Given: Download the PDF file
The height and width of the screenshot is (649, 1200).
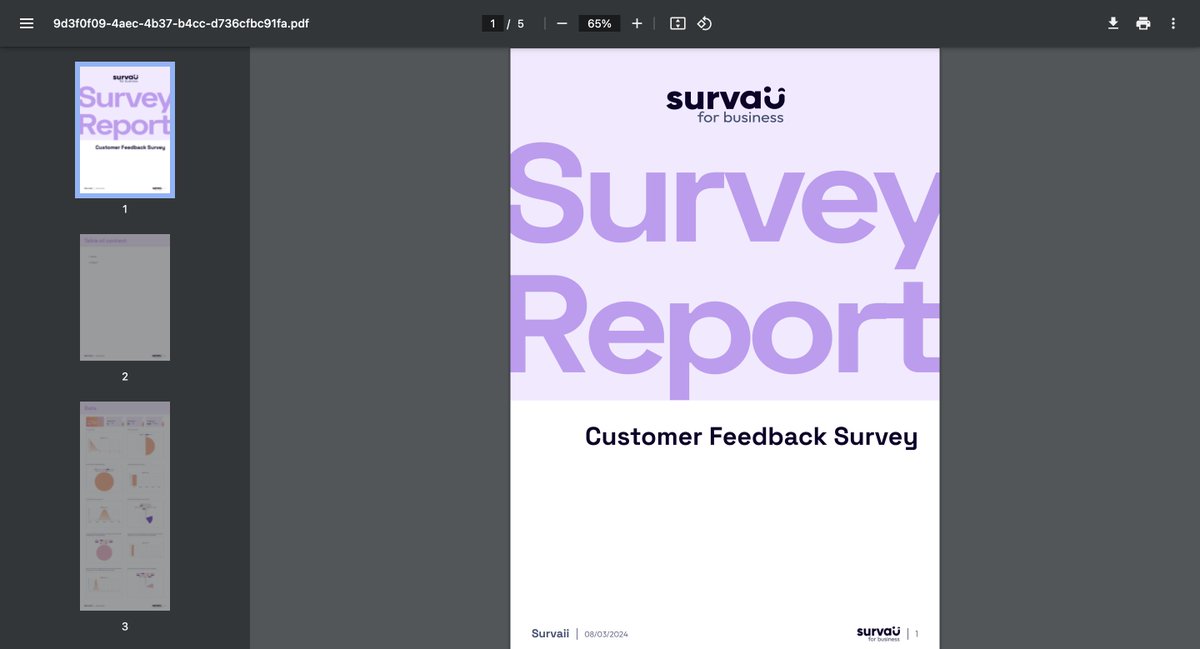Looking at the screenshot, I should 1113,23.
